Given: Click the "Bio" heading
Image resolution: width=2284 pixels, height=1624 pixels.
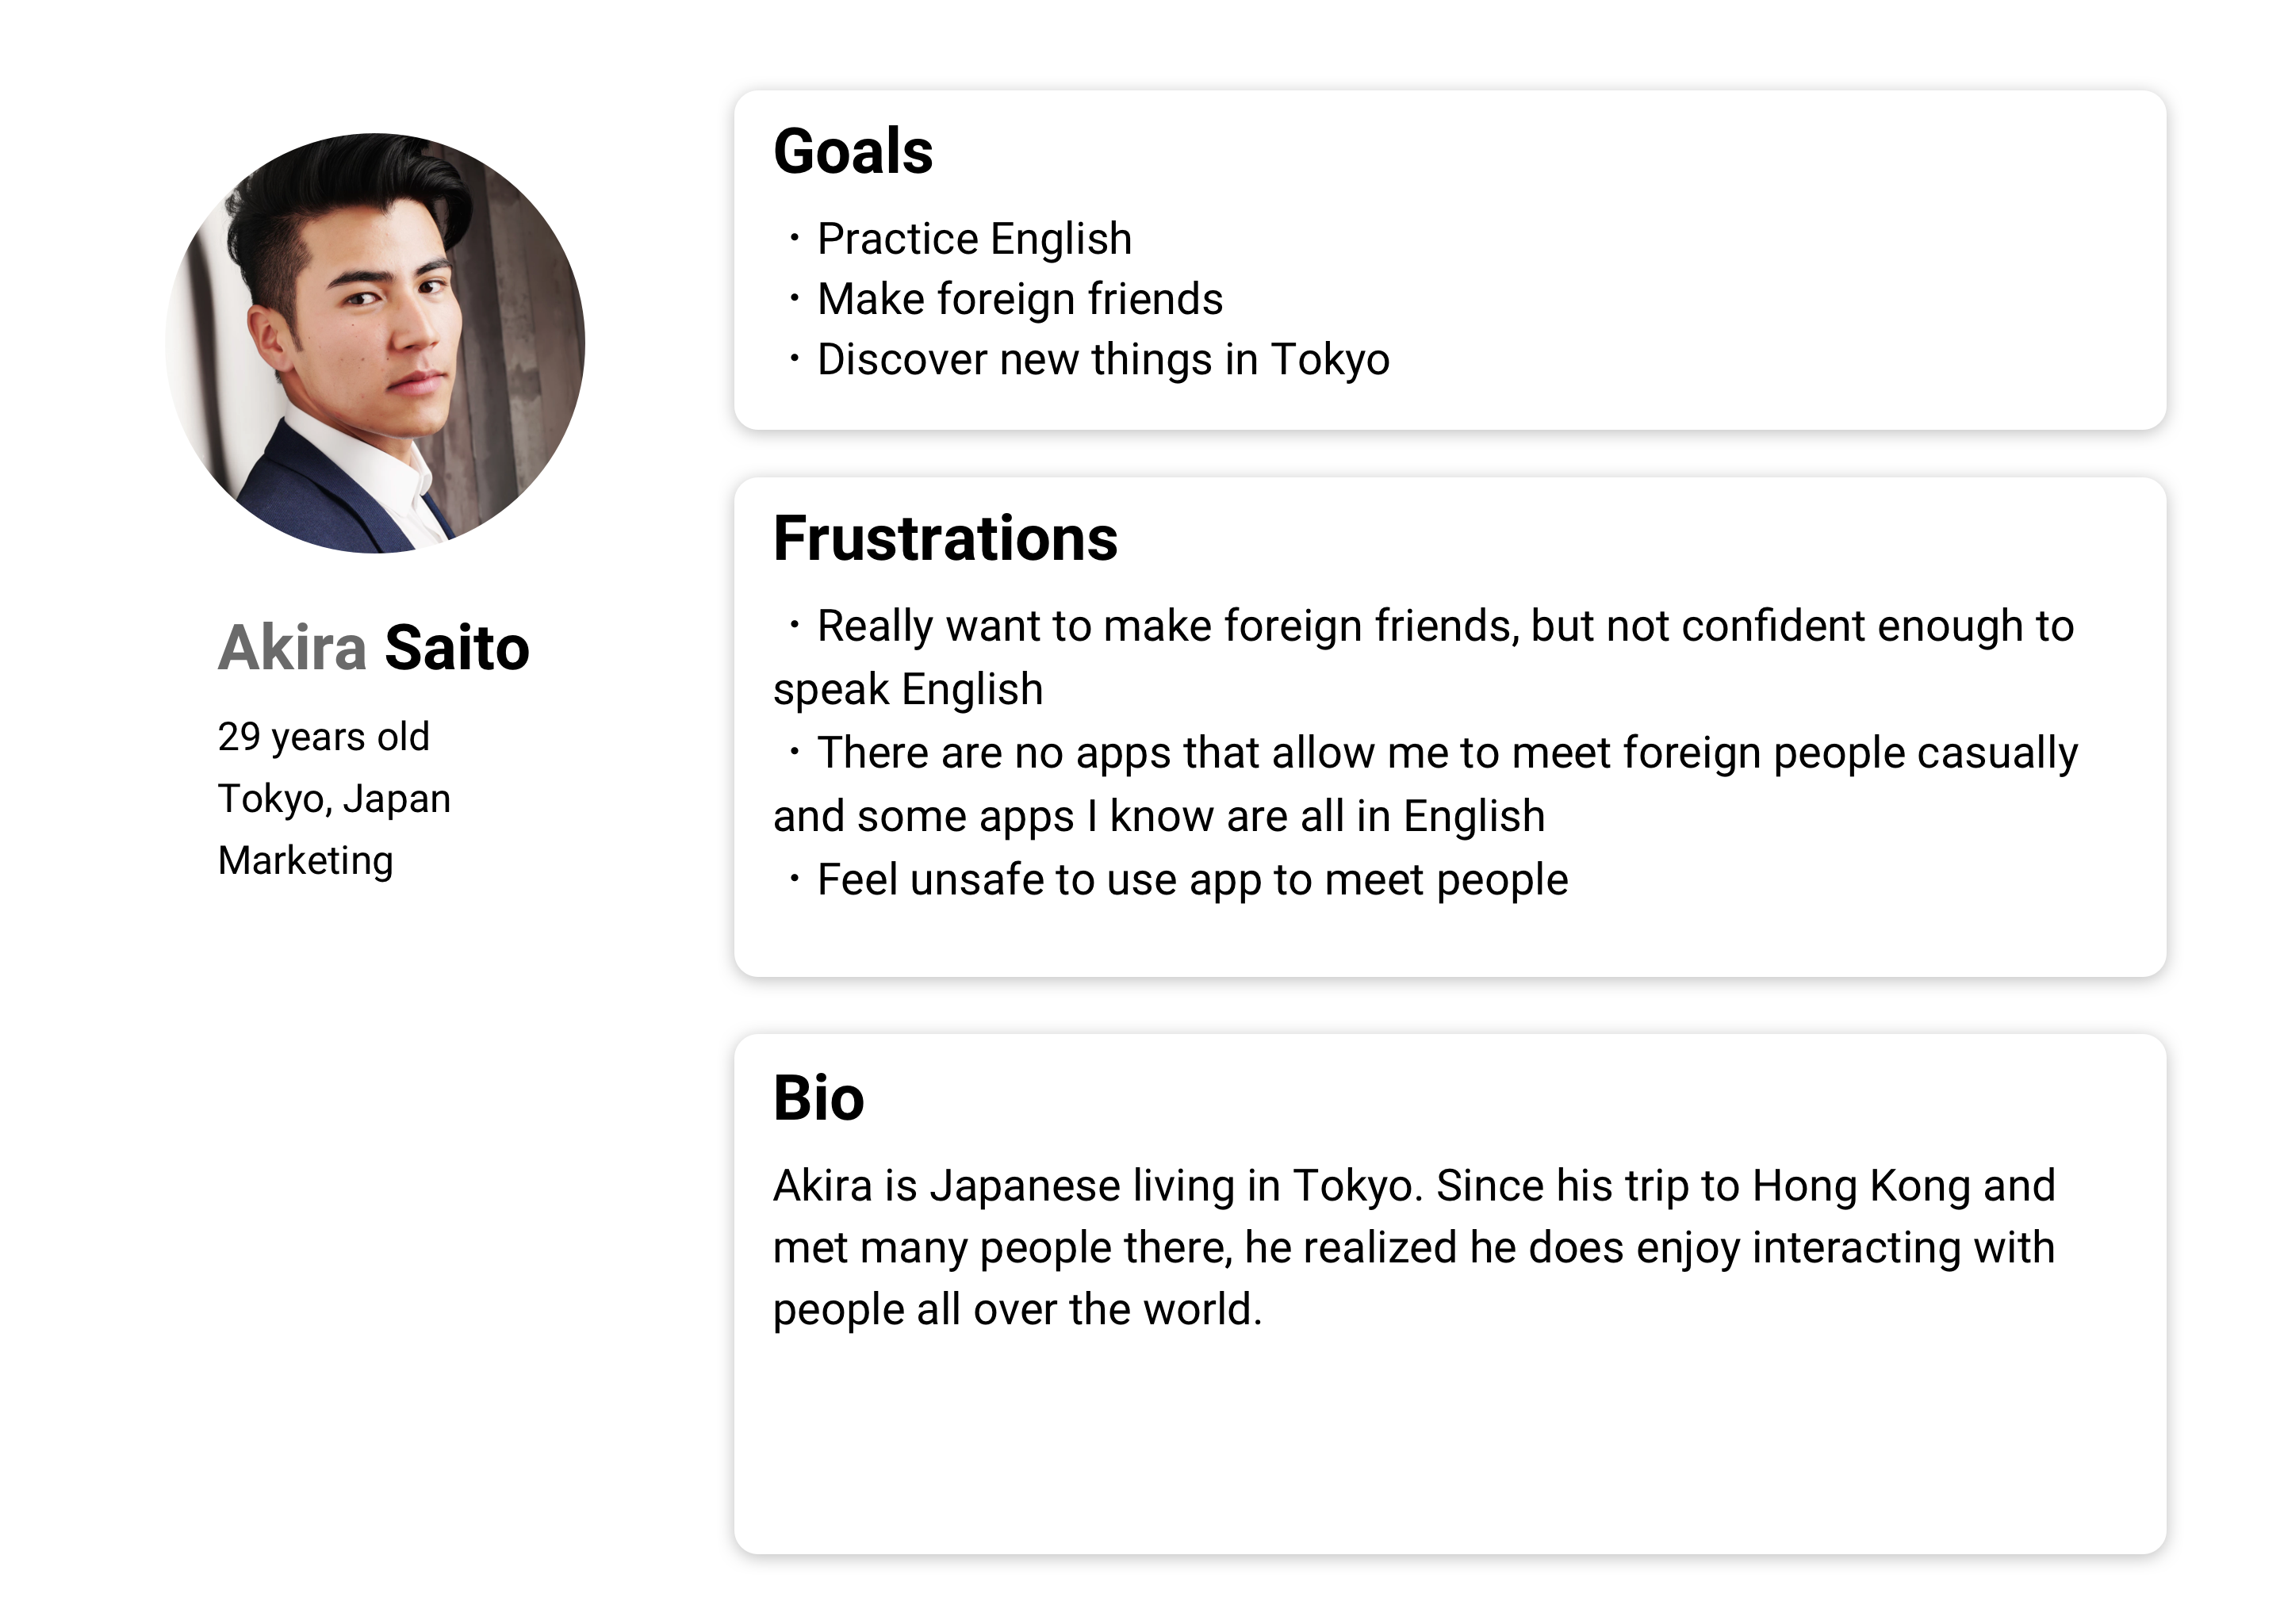Looking at the screenshot, I should pyautogui.click(x=818, y=1097).
